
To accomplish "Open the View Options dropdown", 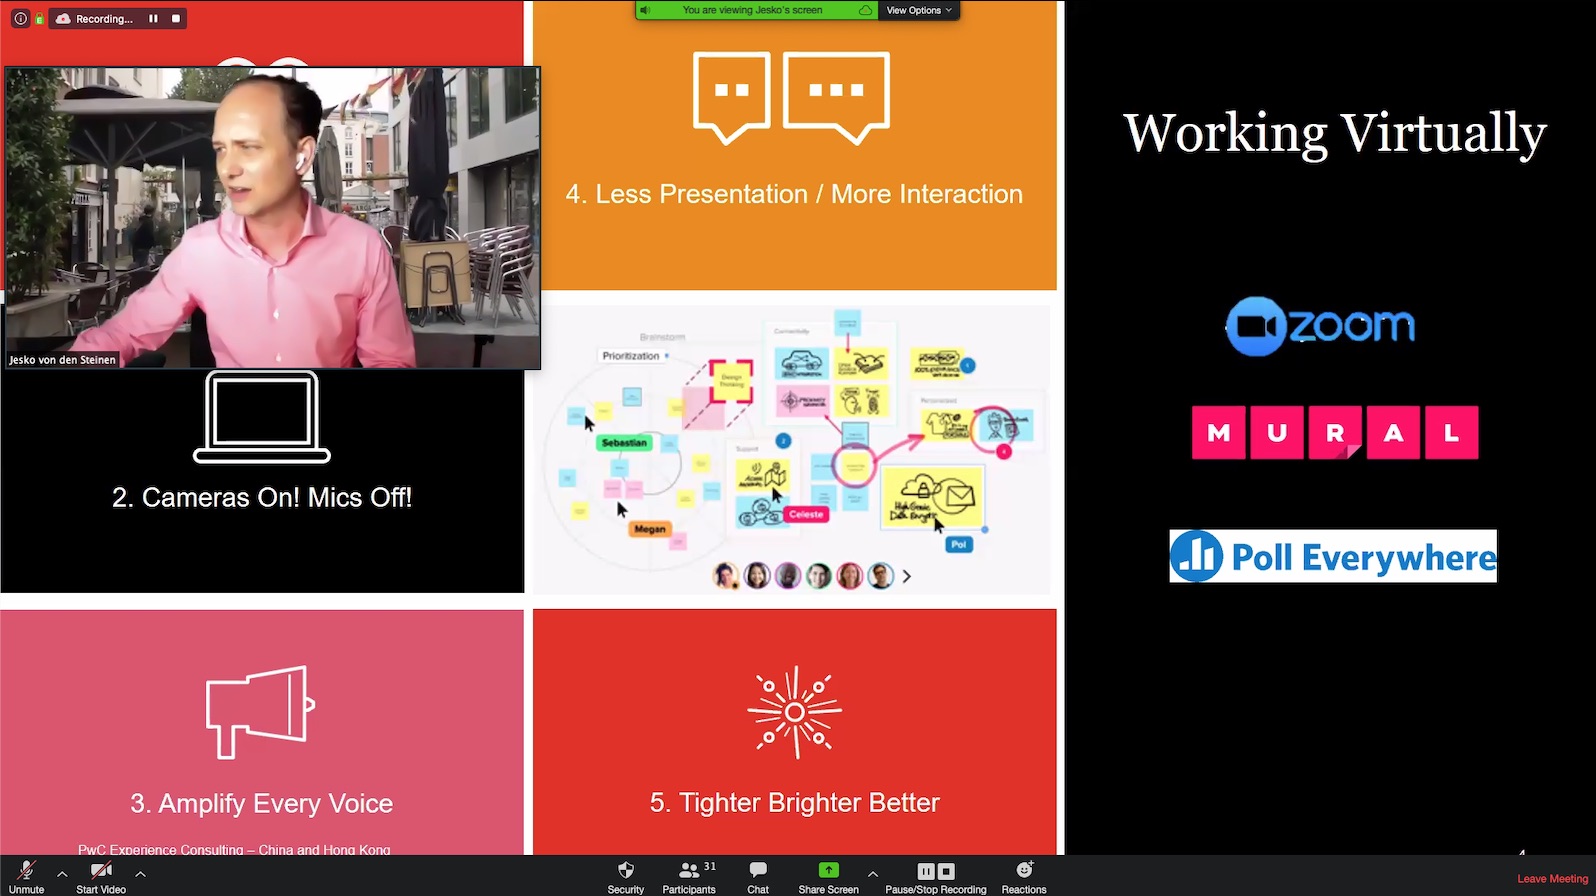I will pyautogui.click(x=918, y=10).
